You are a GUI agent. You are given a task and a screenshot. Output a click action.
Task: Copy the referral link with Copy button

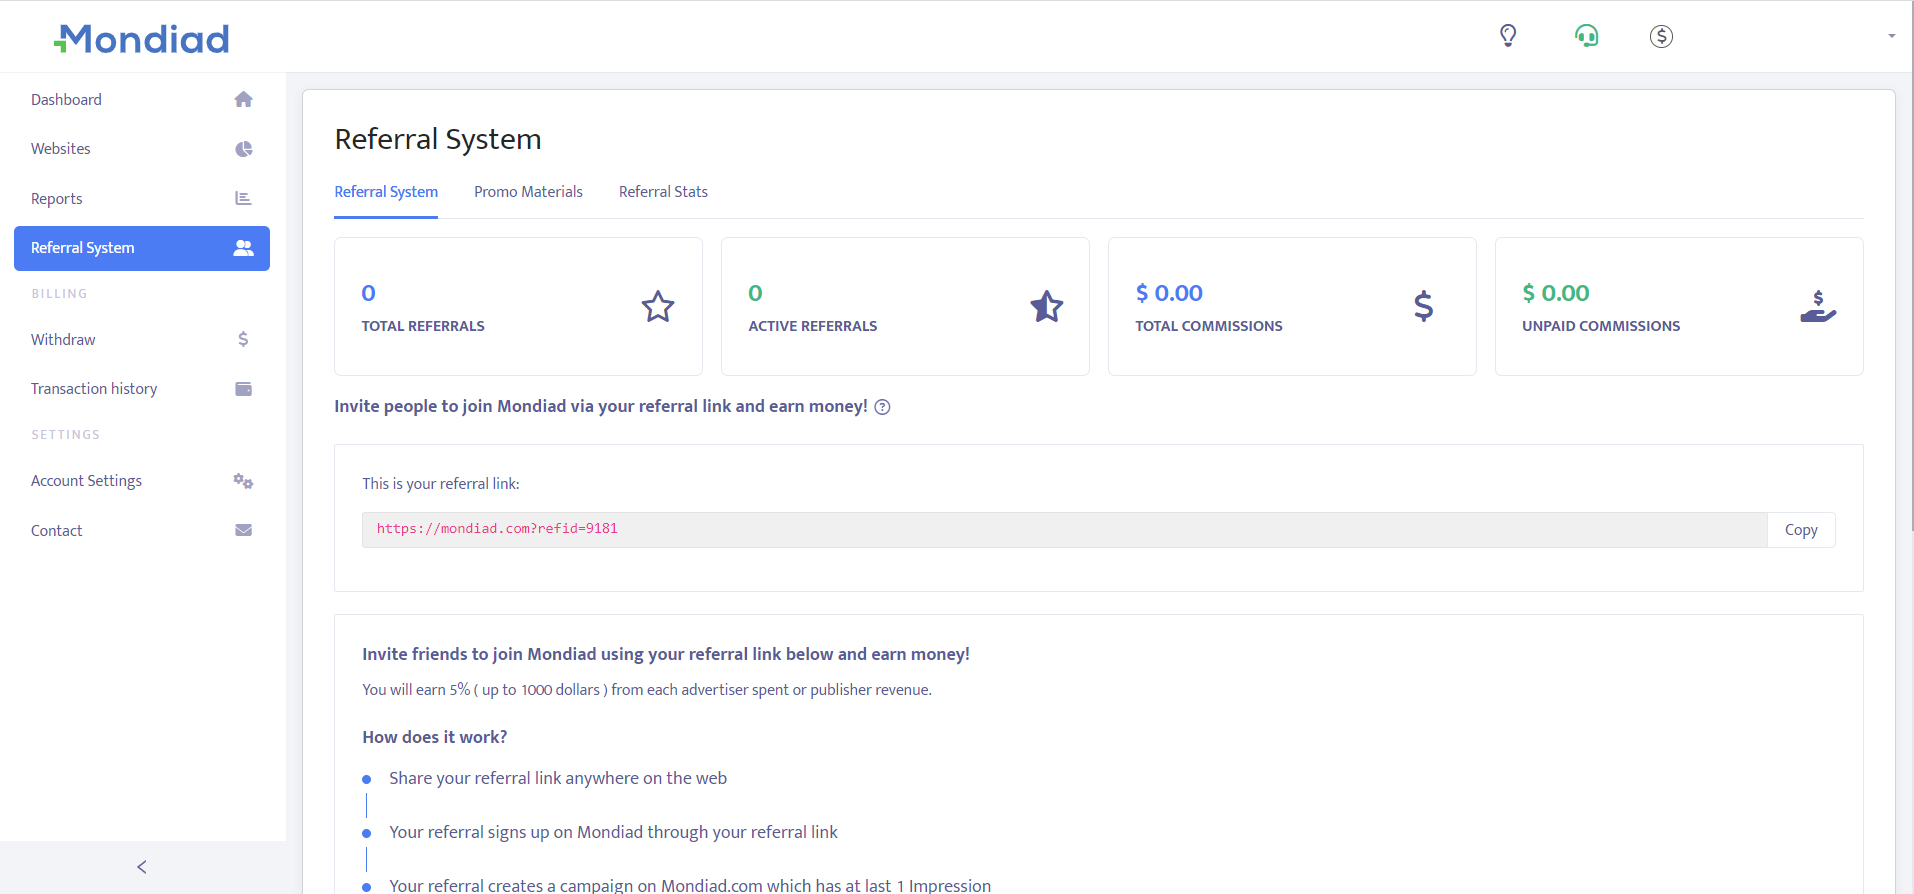pyautogui.click(x=1800, y=530)
